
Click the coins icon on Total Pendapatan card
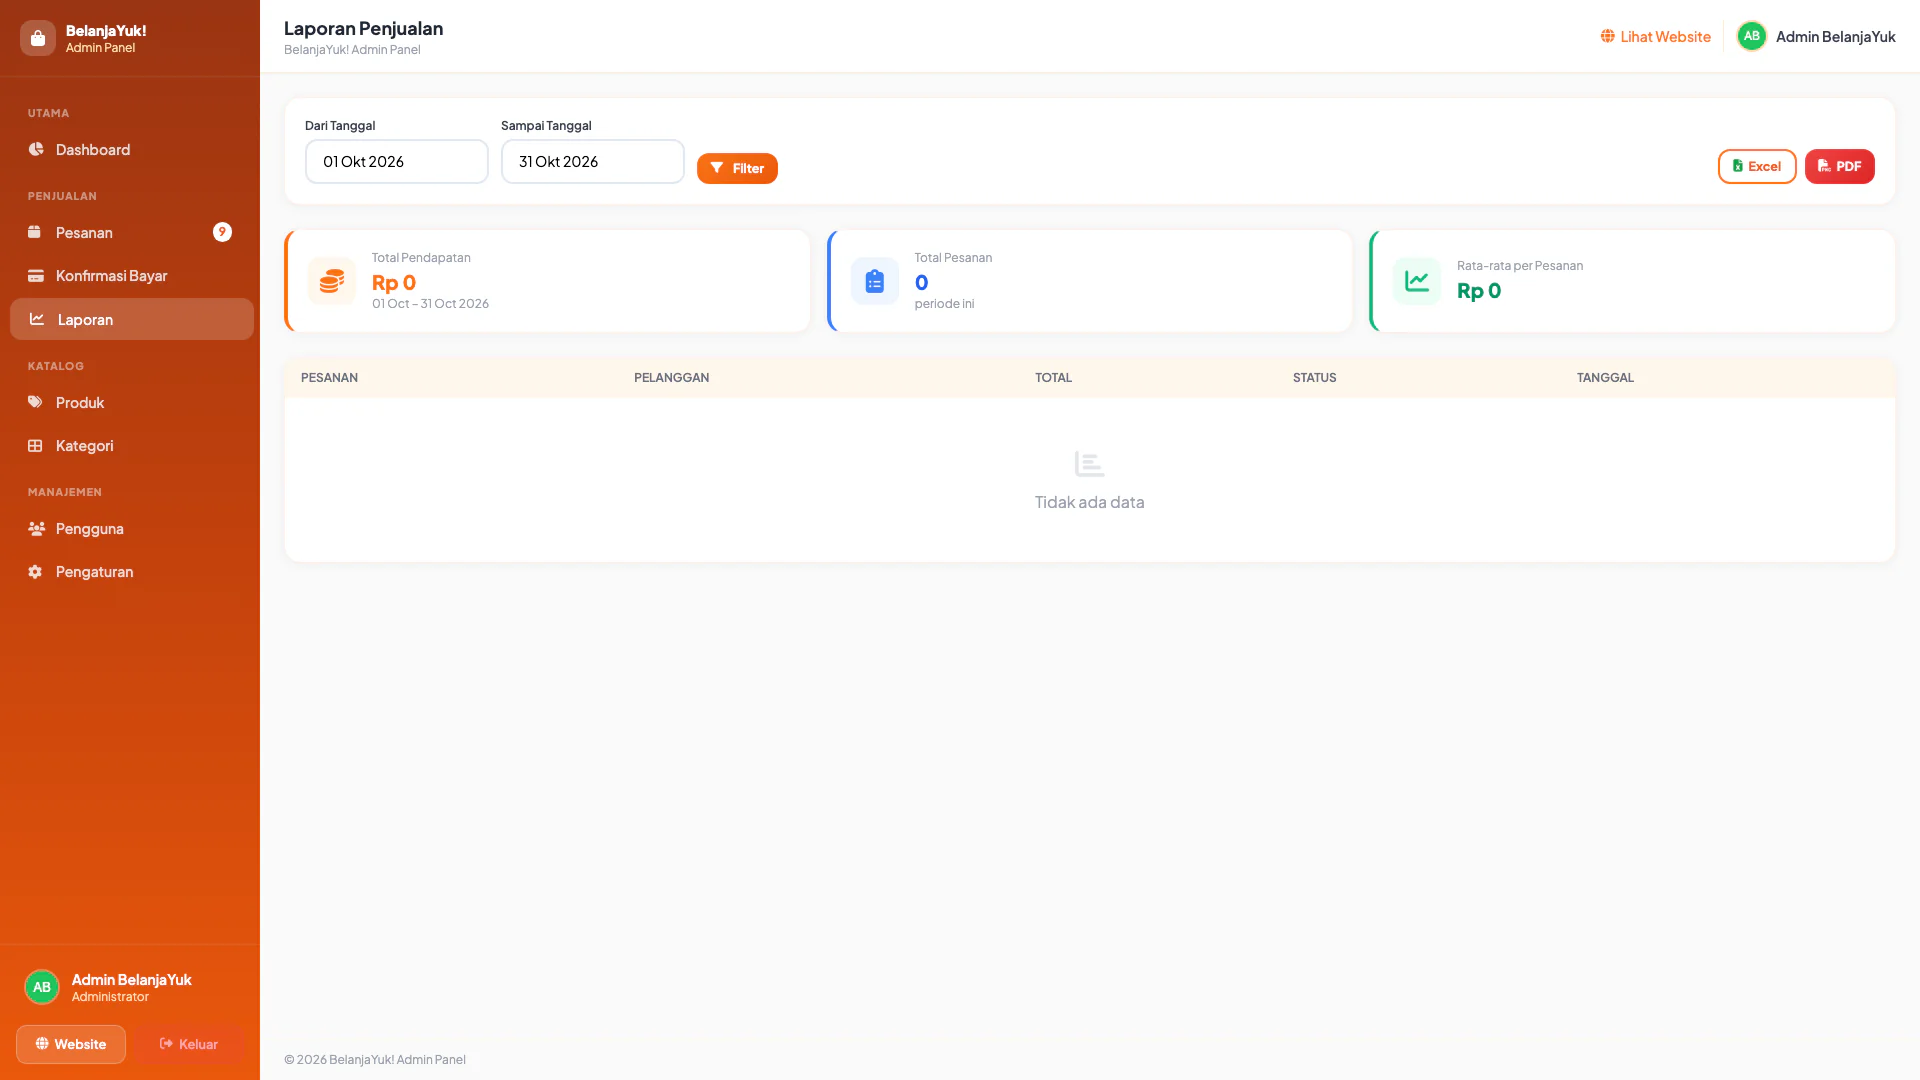click(x=332, y=281)
